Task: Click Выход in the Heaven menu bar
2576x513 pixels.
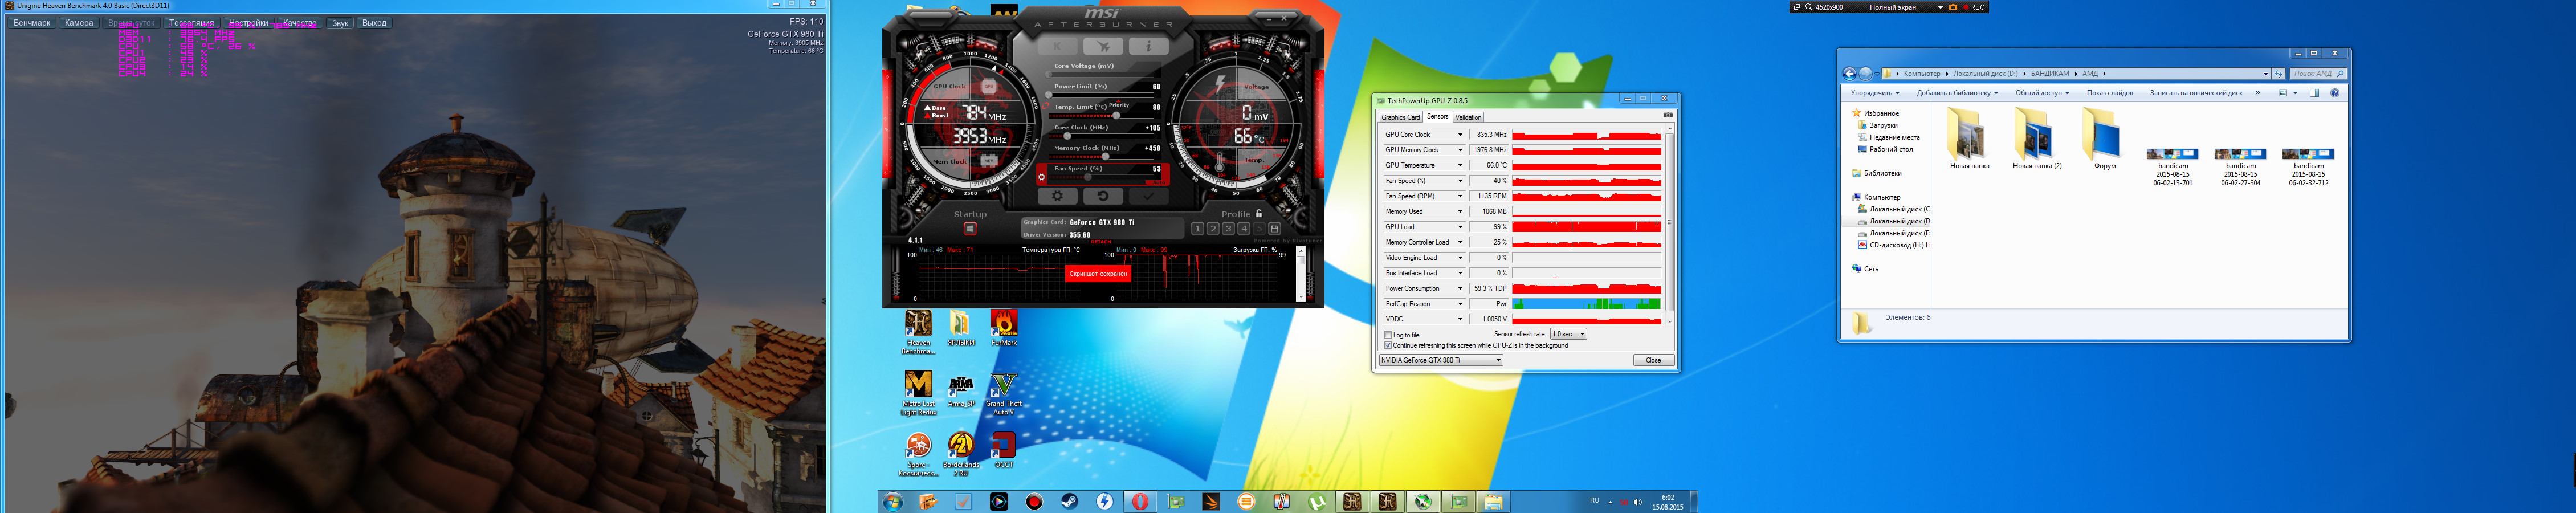Action: (374, 23)
